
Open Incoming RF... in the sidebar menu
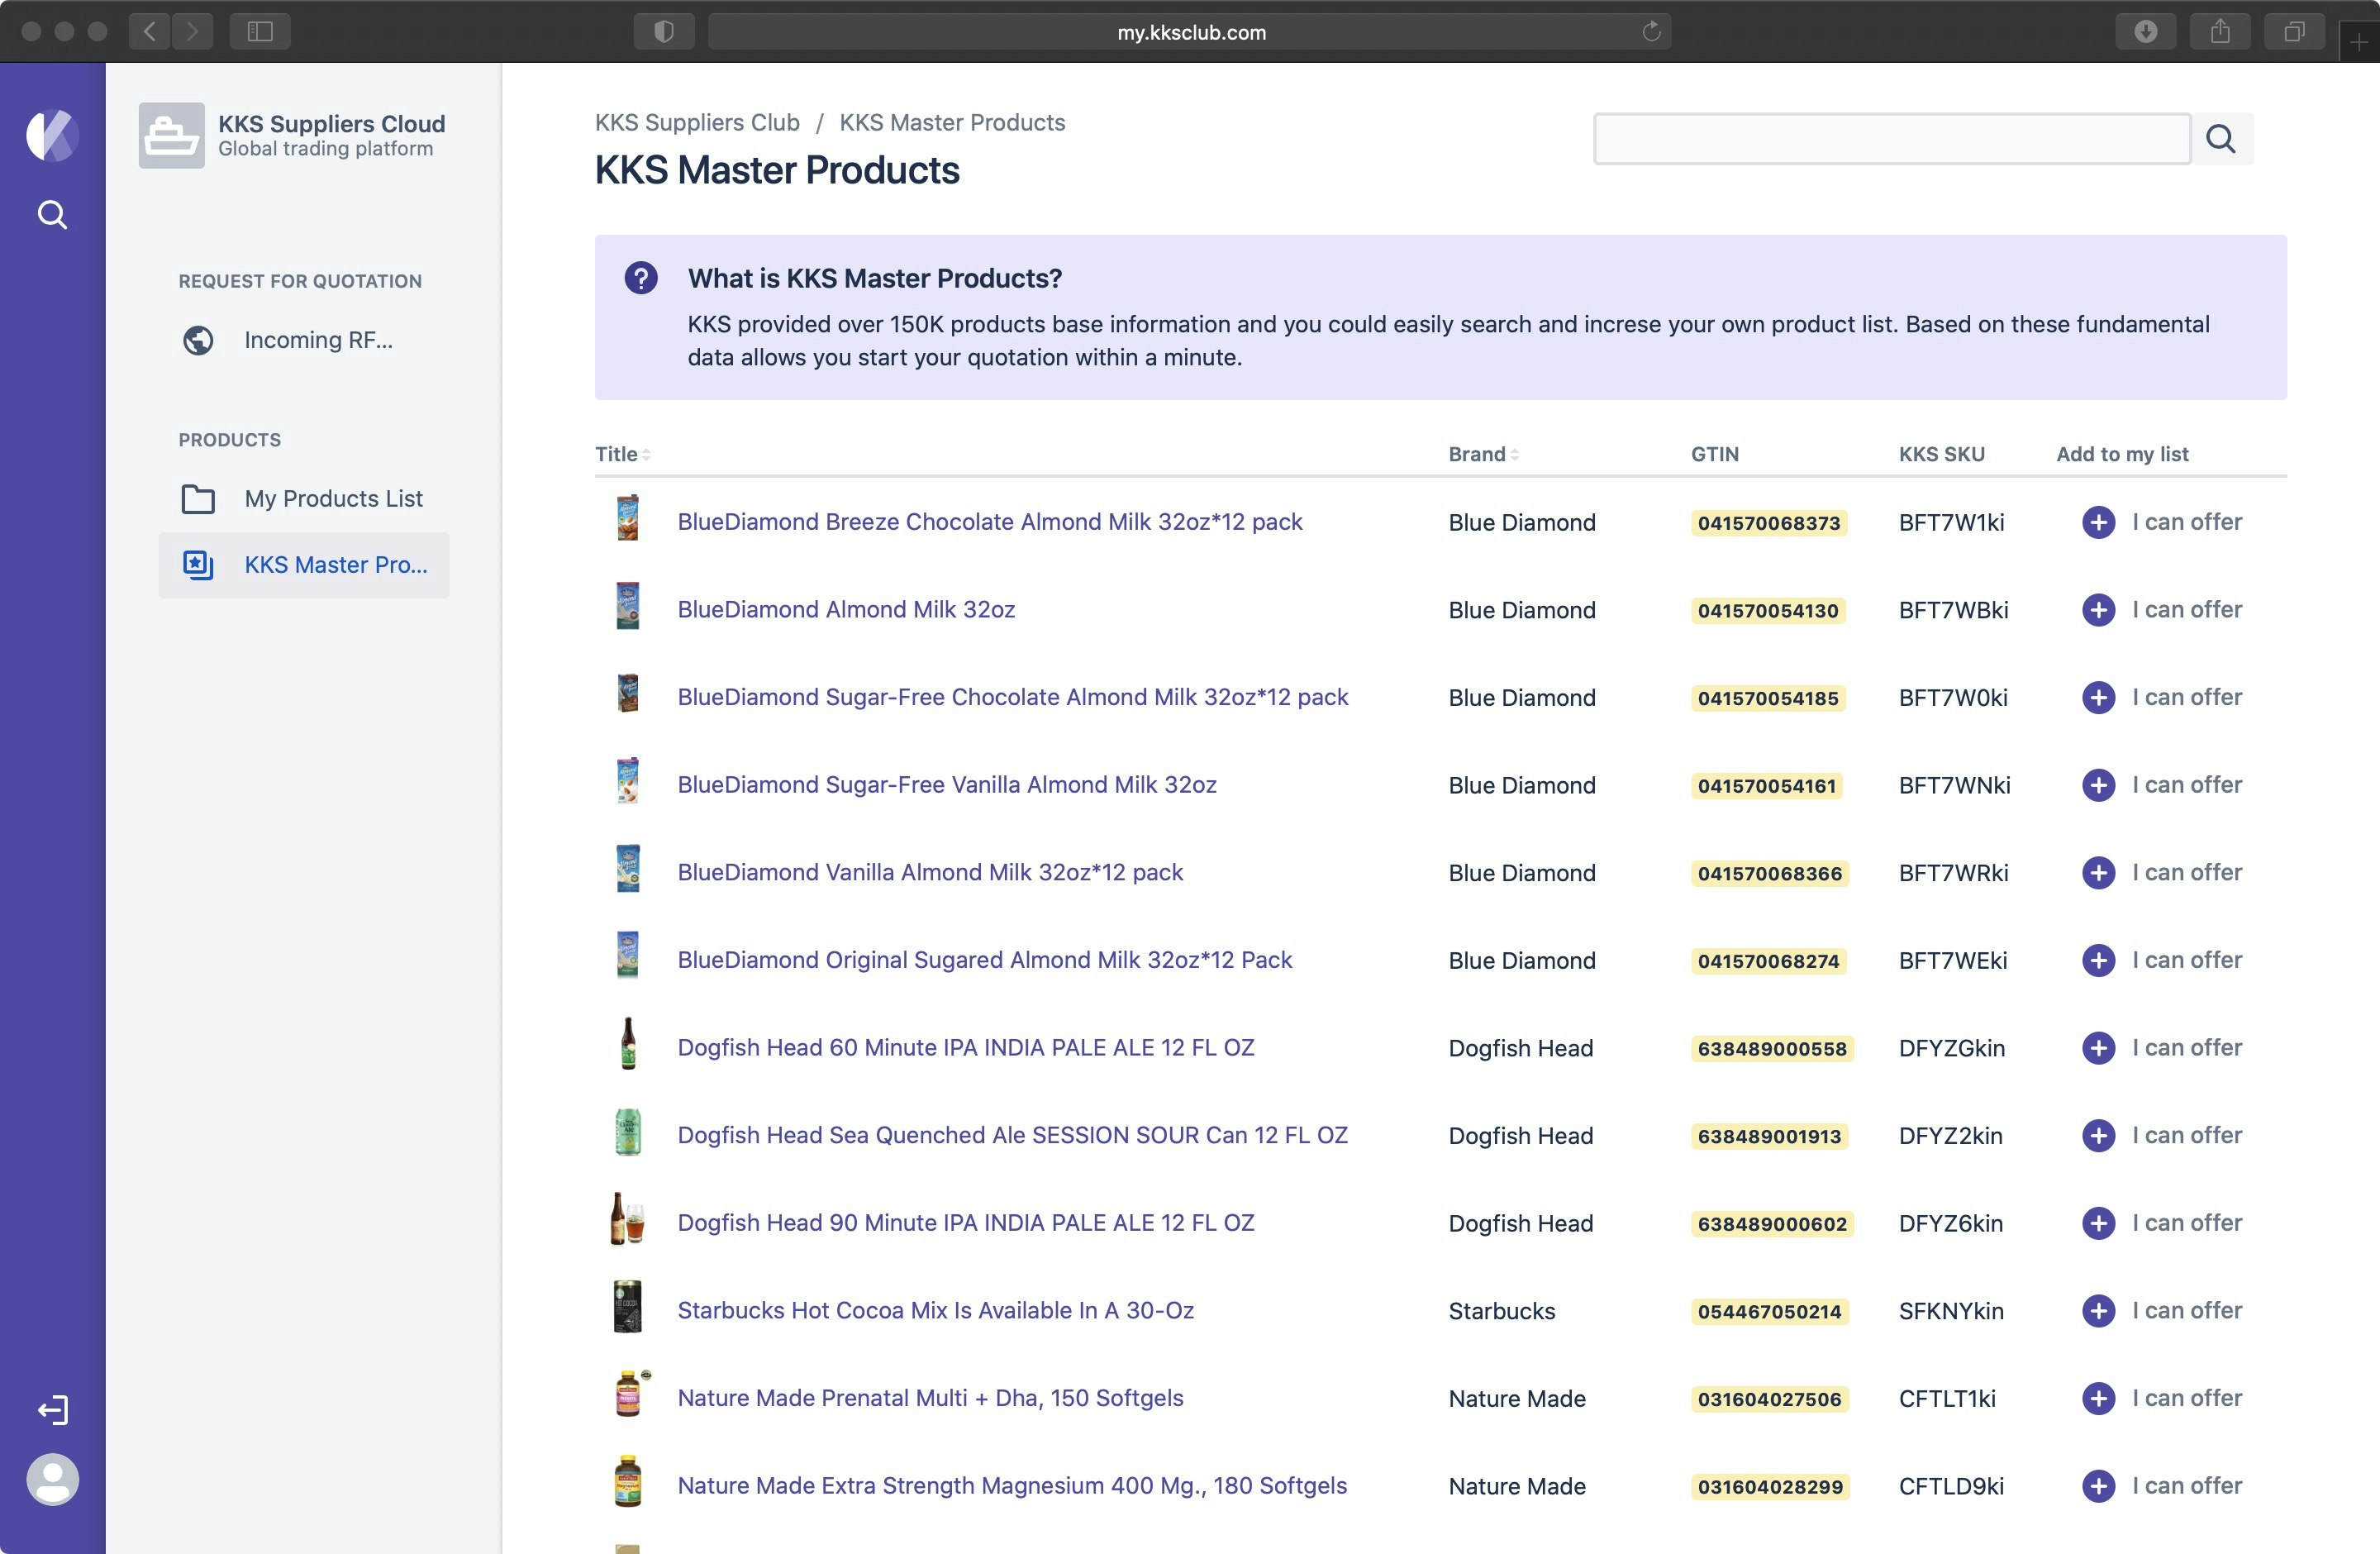317,340
